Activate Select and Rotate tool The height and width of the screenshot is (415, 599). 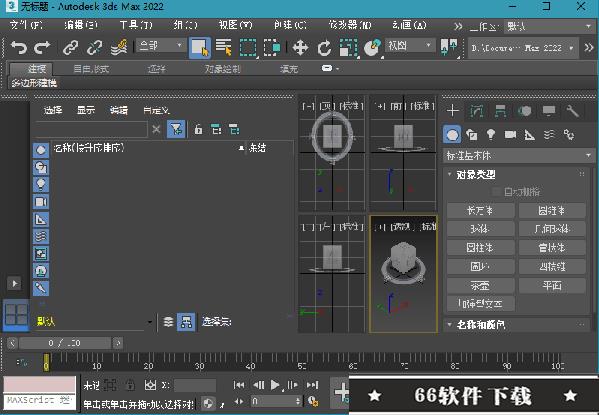tap(324, 48)
